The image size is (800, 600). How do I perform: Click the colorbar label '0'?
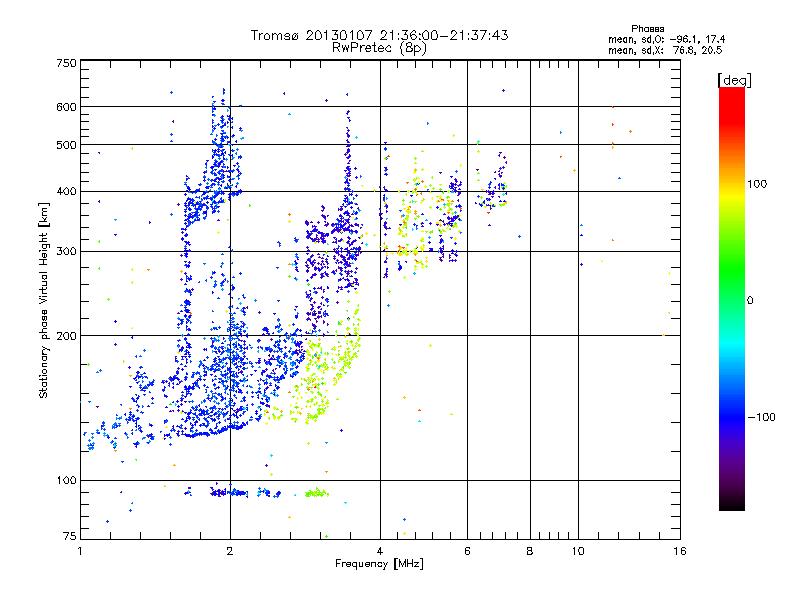click(x=749, y=301)
